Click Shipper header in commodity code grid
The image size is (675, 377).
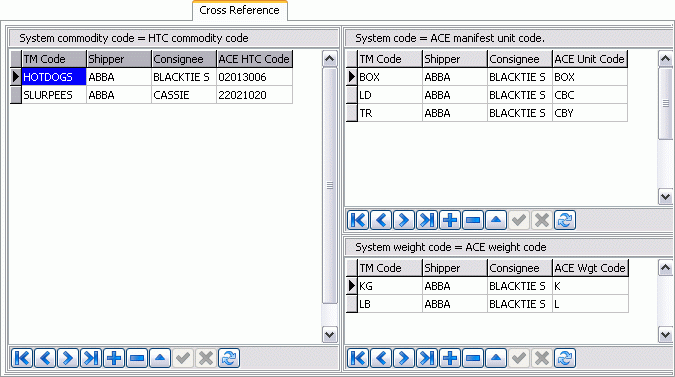pos(119,59)
